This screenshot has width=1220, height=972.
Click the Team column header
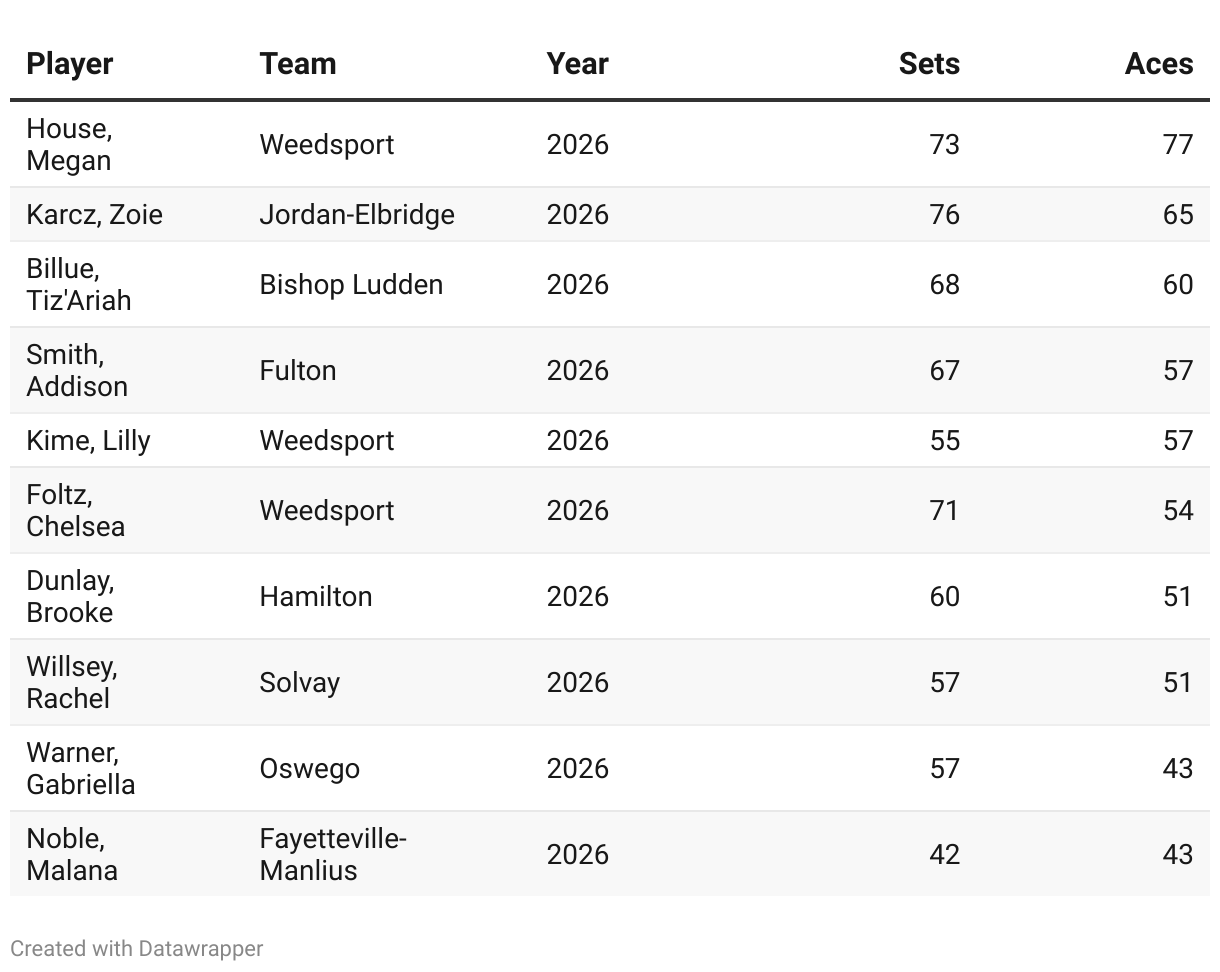[x=297, y=64]
